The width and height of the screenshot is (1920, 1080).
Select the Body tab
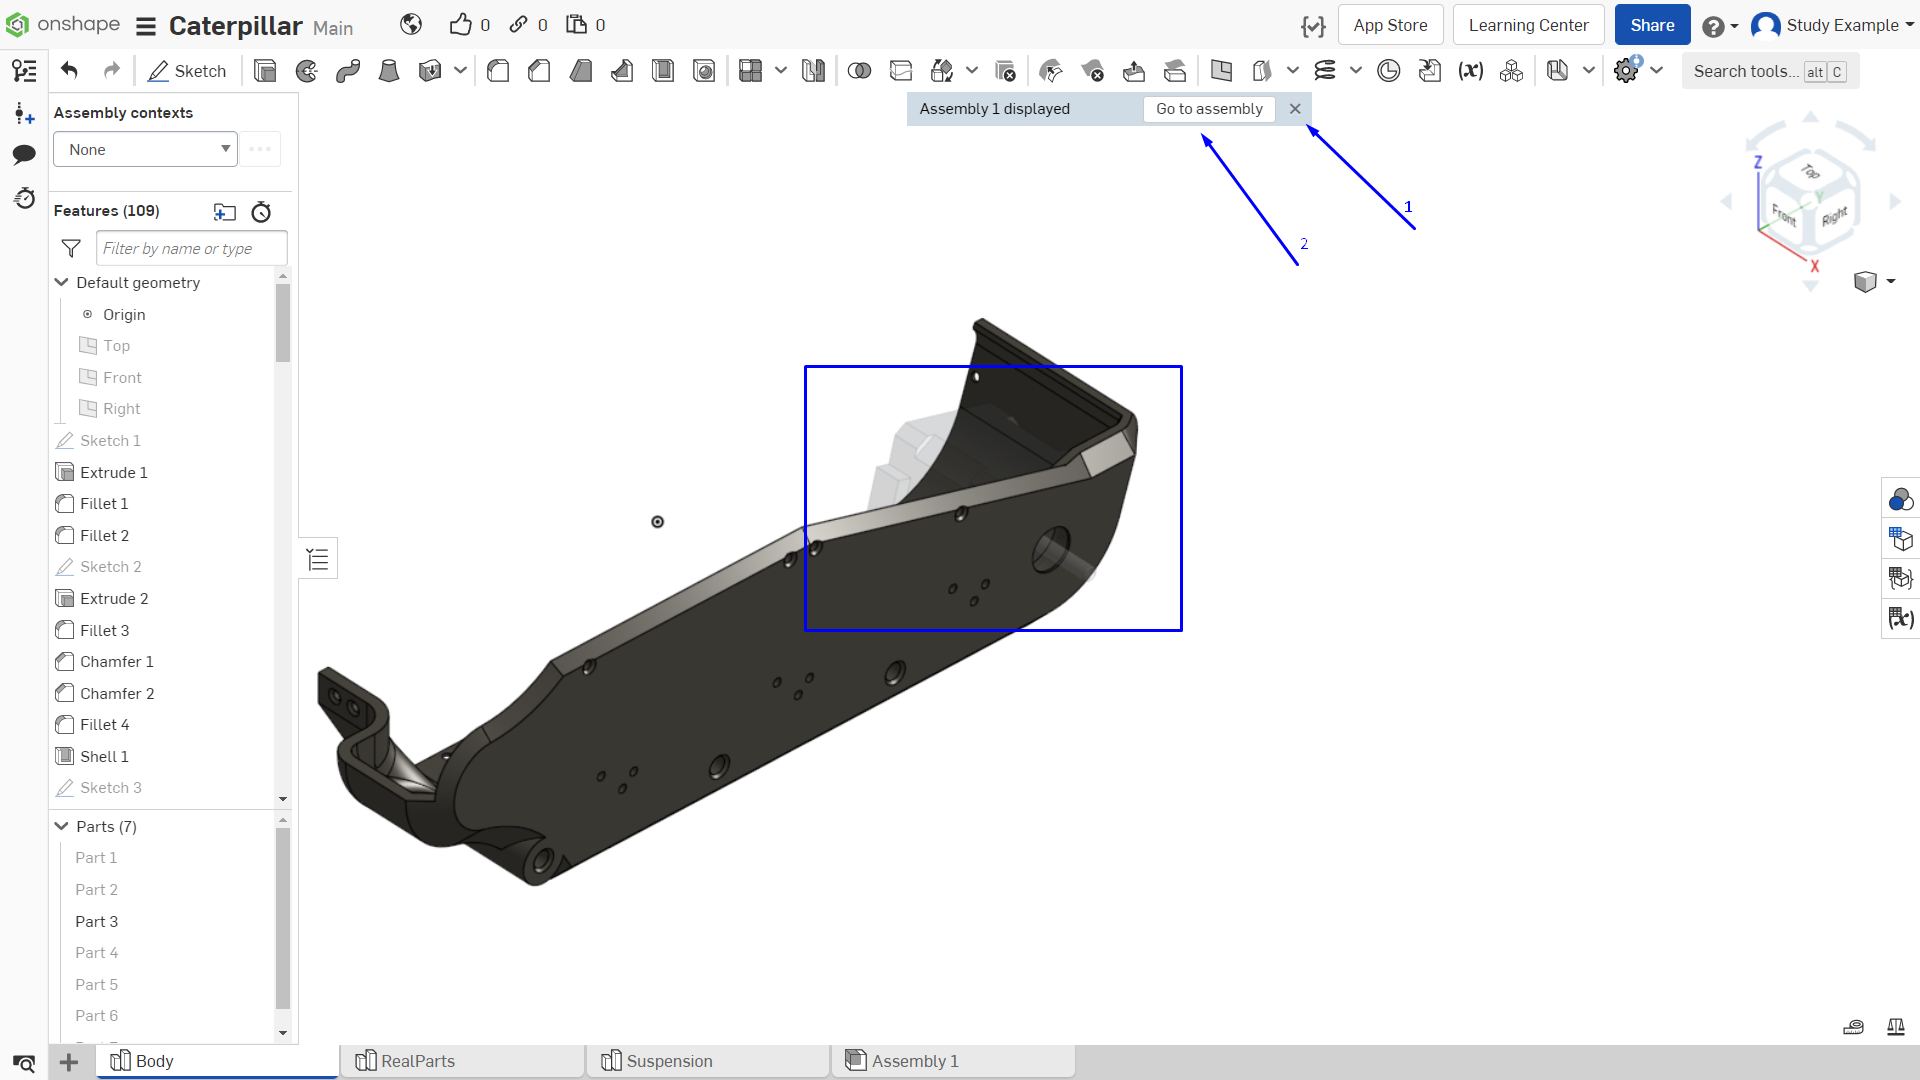tap(218, 1061)
